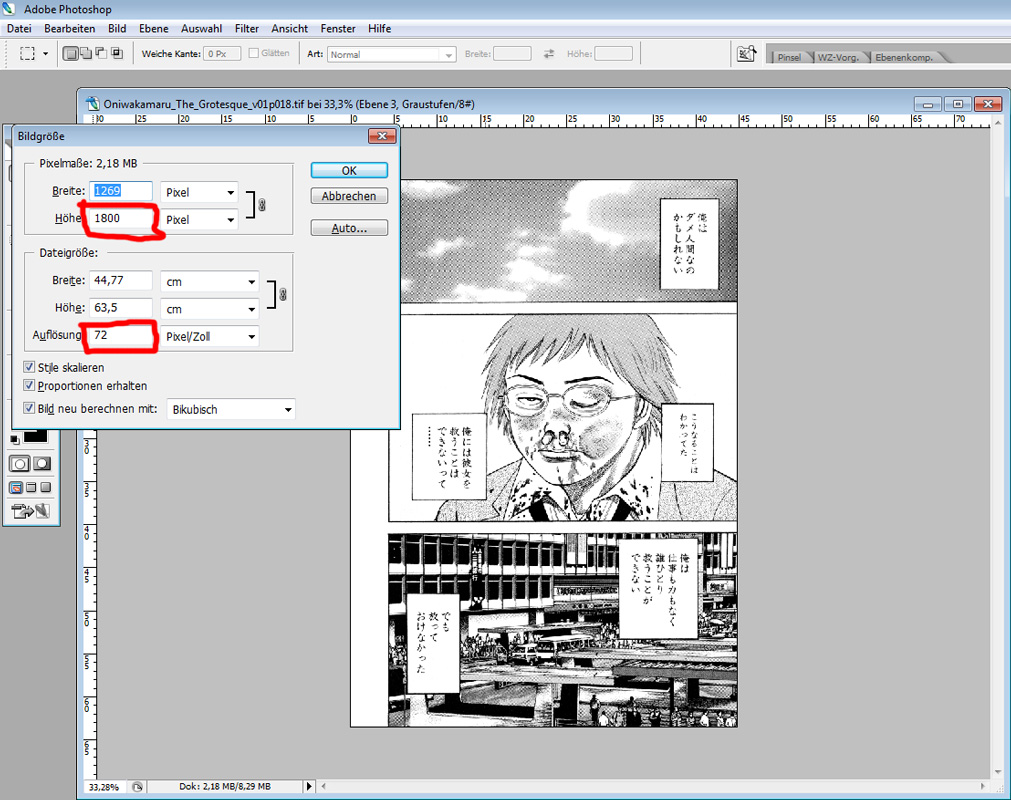
Task: Choose Intersect with selection mode icon
Action: click(117, 54)
